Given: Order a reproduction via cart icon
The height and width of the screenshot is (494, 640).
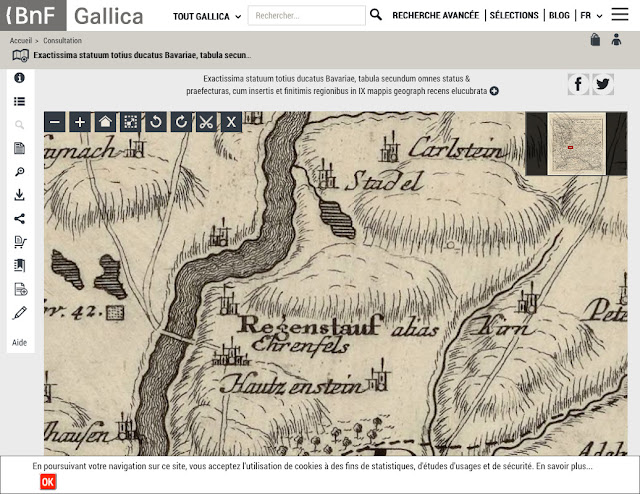Looking at the screenshot, I should tap(20, 242).
